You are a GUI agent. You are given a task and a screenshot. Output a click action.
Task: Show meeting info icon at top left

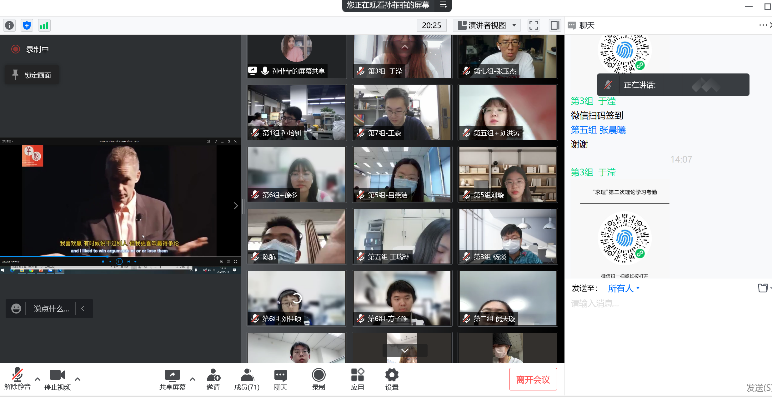(9, 25)
